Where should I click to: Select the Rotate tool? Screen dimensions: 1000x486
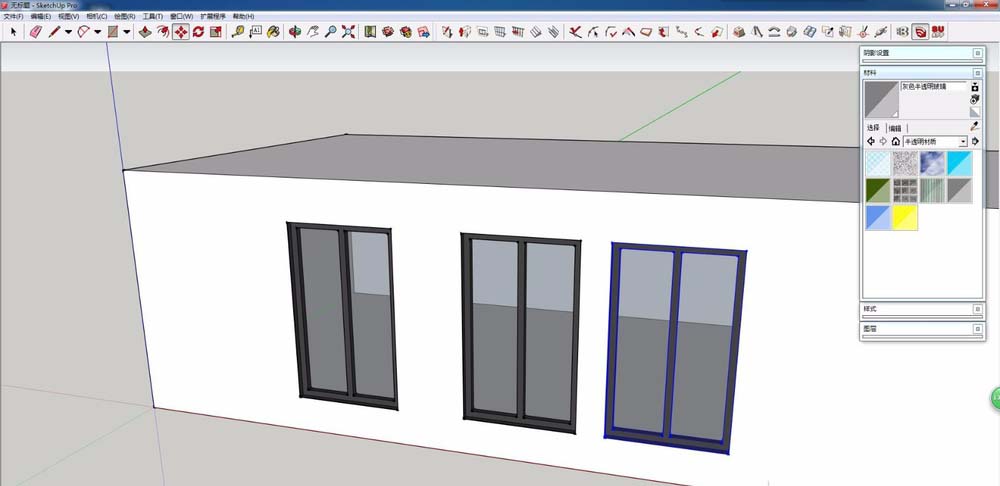tap(198, 31)
